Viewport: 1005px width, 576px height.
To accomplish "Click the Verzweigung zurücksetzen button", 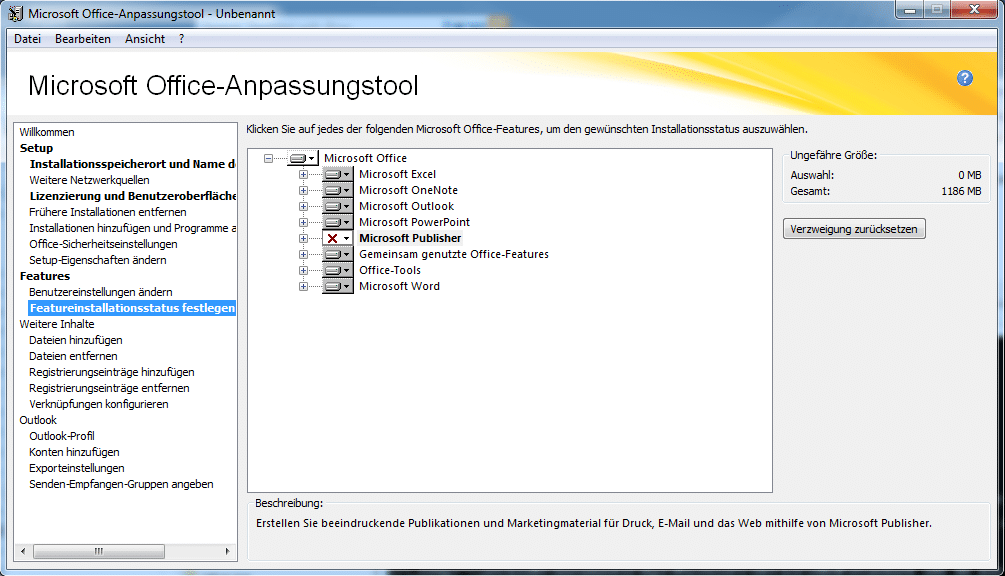I will tap(854, 229).
